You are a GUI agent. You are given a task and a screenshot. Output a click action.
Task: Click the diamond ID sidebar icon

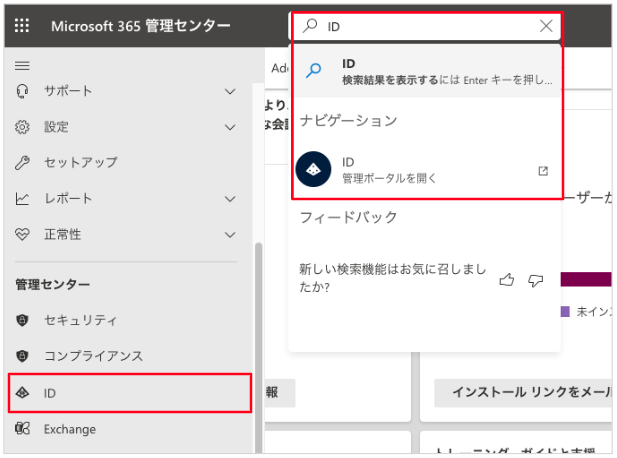(22, 393)
